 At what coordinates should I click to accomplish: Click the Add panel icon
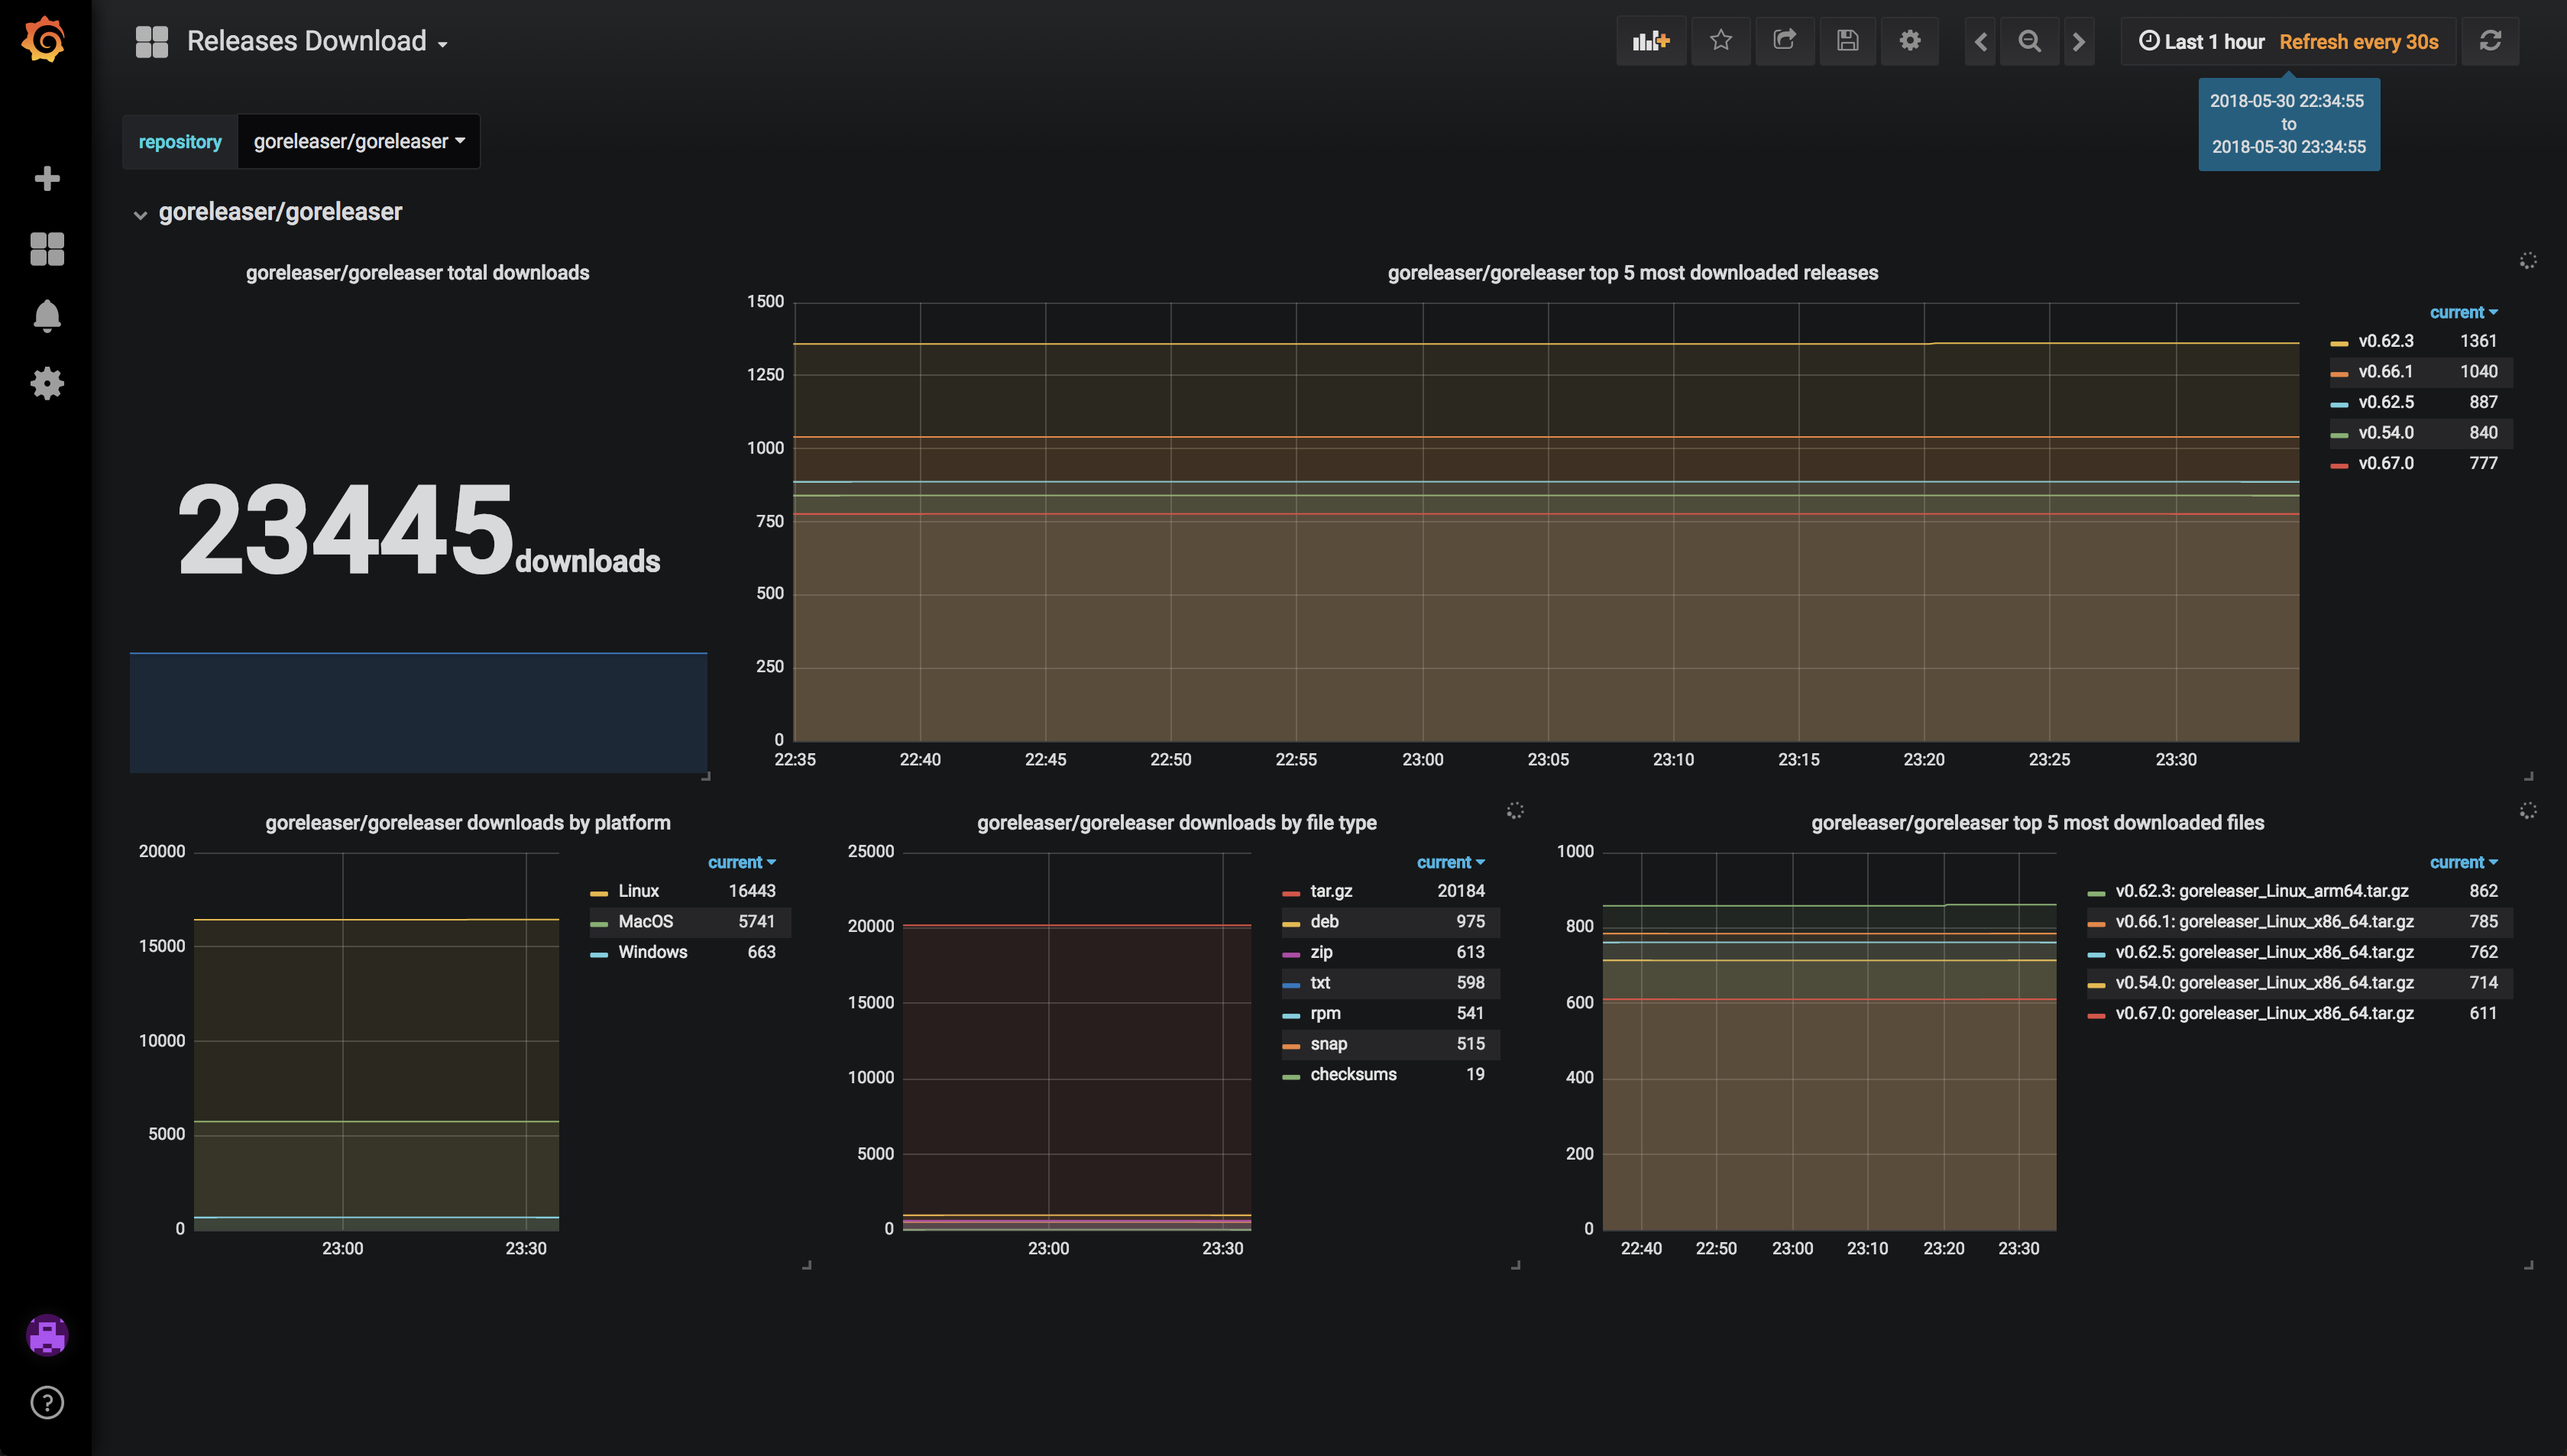point(1650,41)
